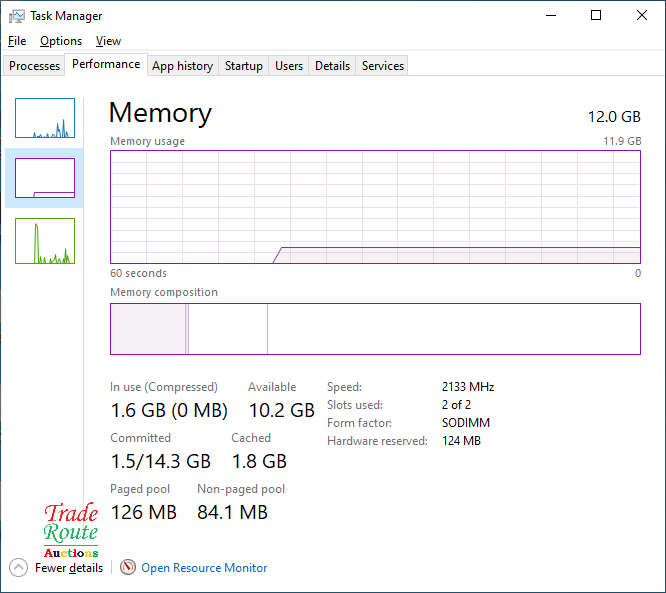Switch to the Processes tab
The height and width of the screenshot is (593, 666).
[35, 66]
